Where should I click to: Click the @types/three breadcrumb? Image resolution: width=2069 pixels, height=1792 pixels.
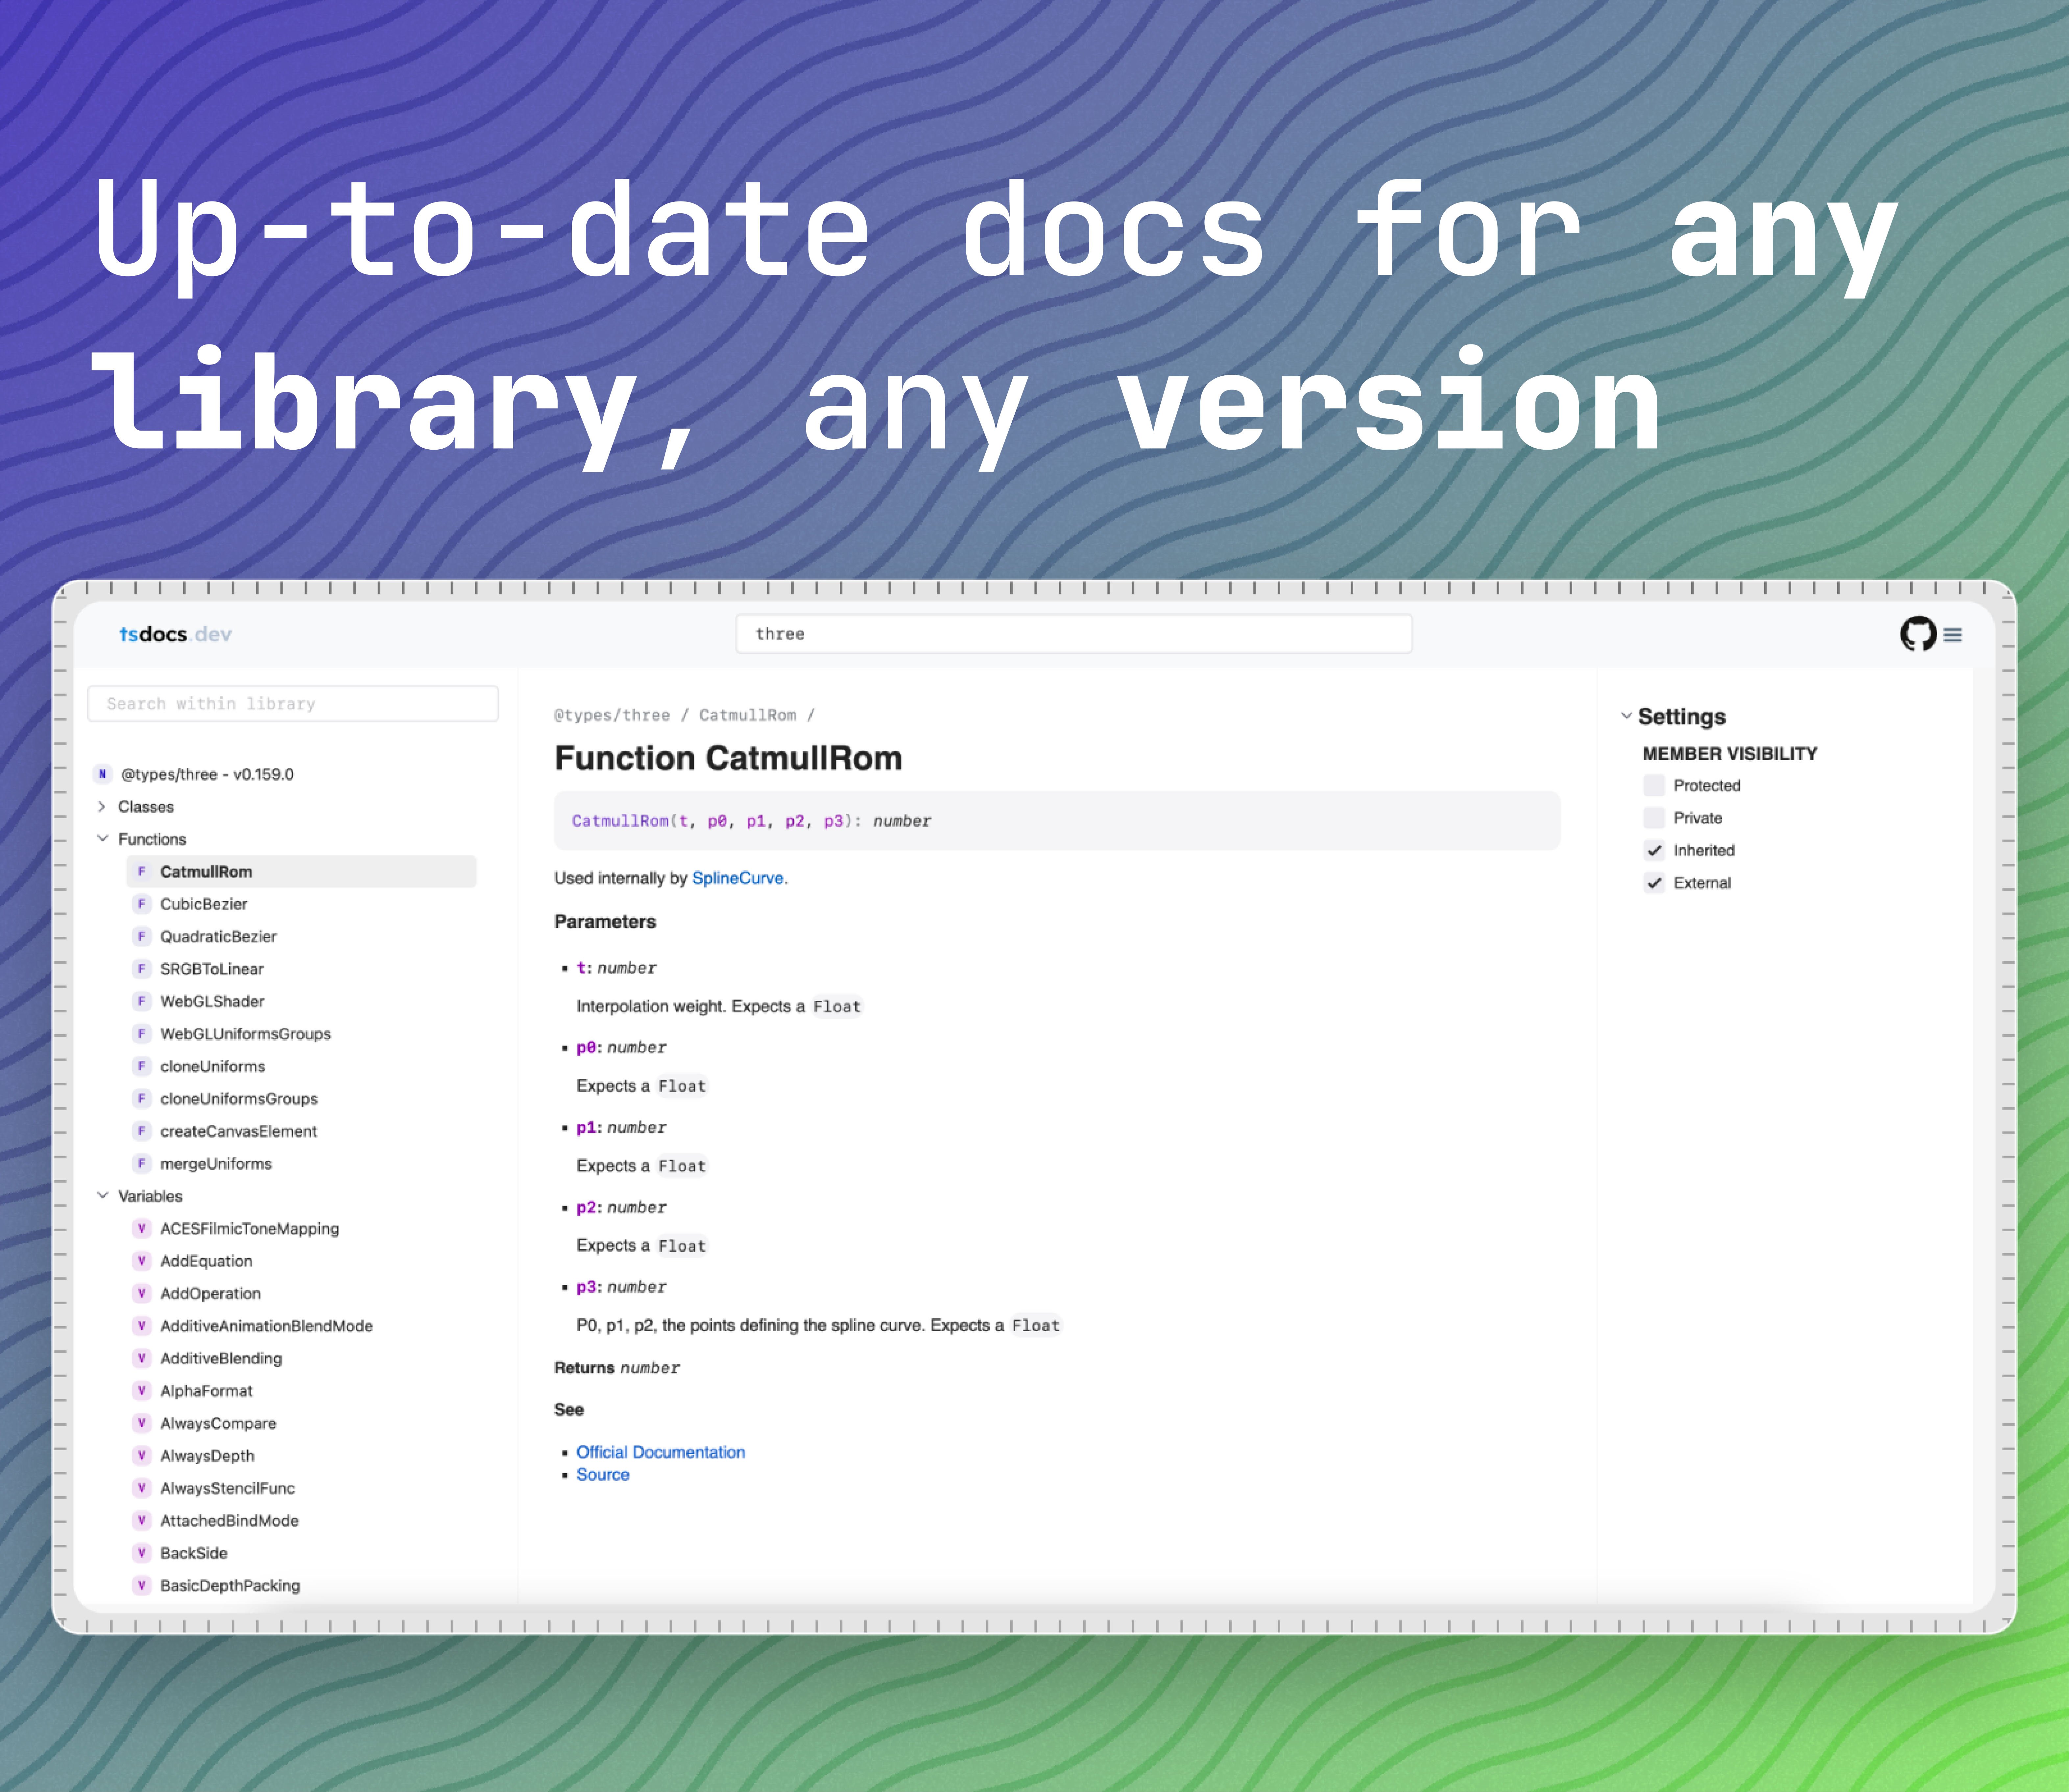pyautogui.click(x=612, y=715)
